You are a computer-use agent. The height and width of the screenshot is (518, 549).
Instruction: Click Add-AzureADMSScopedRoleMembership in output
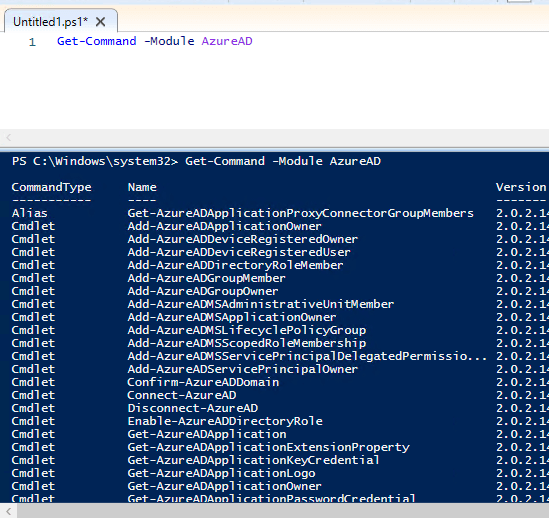pos(246,343)
